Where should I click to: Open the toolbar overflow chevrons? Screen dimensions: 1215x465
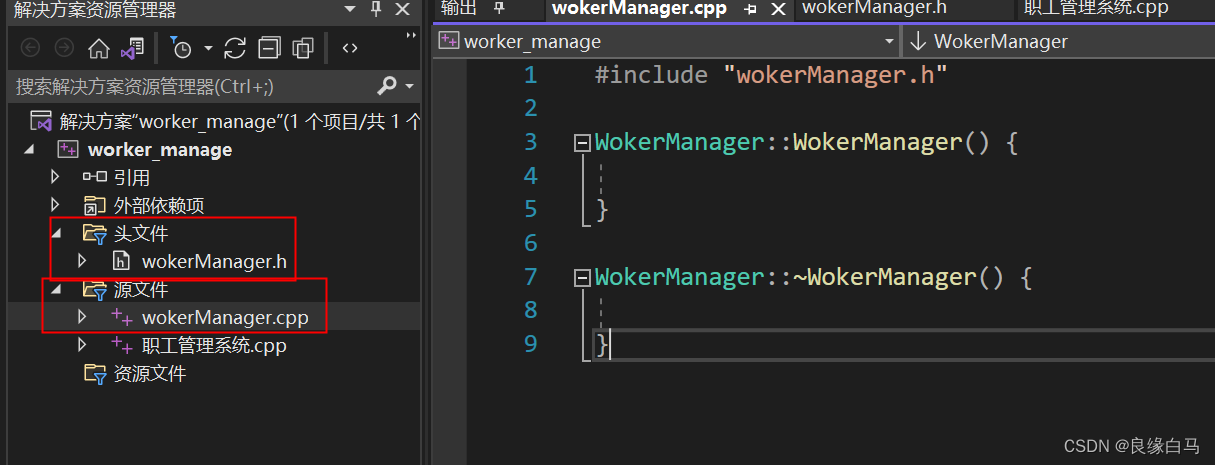[x=411, y=35]
